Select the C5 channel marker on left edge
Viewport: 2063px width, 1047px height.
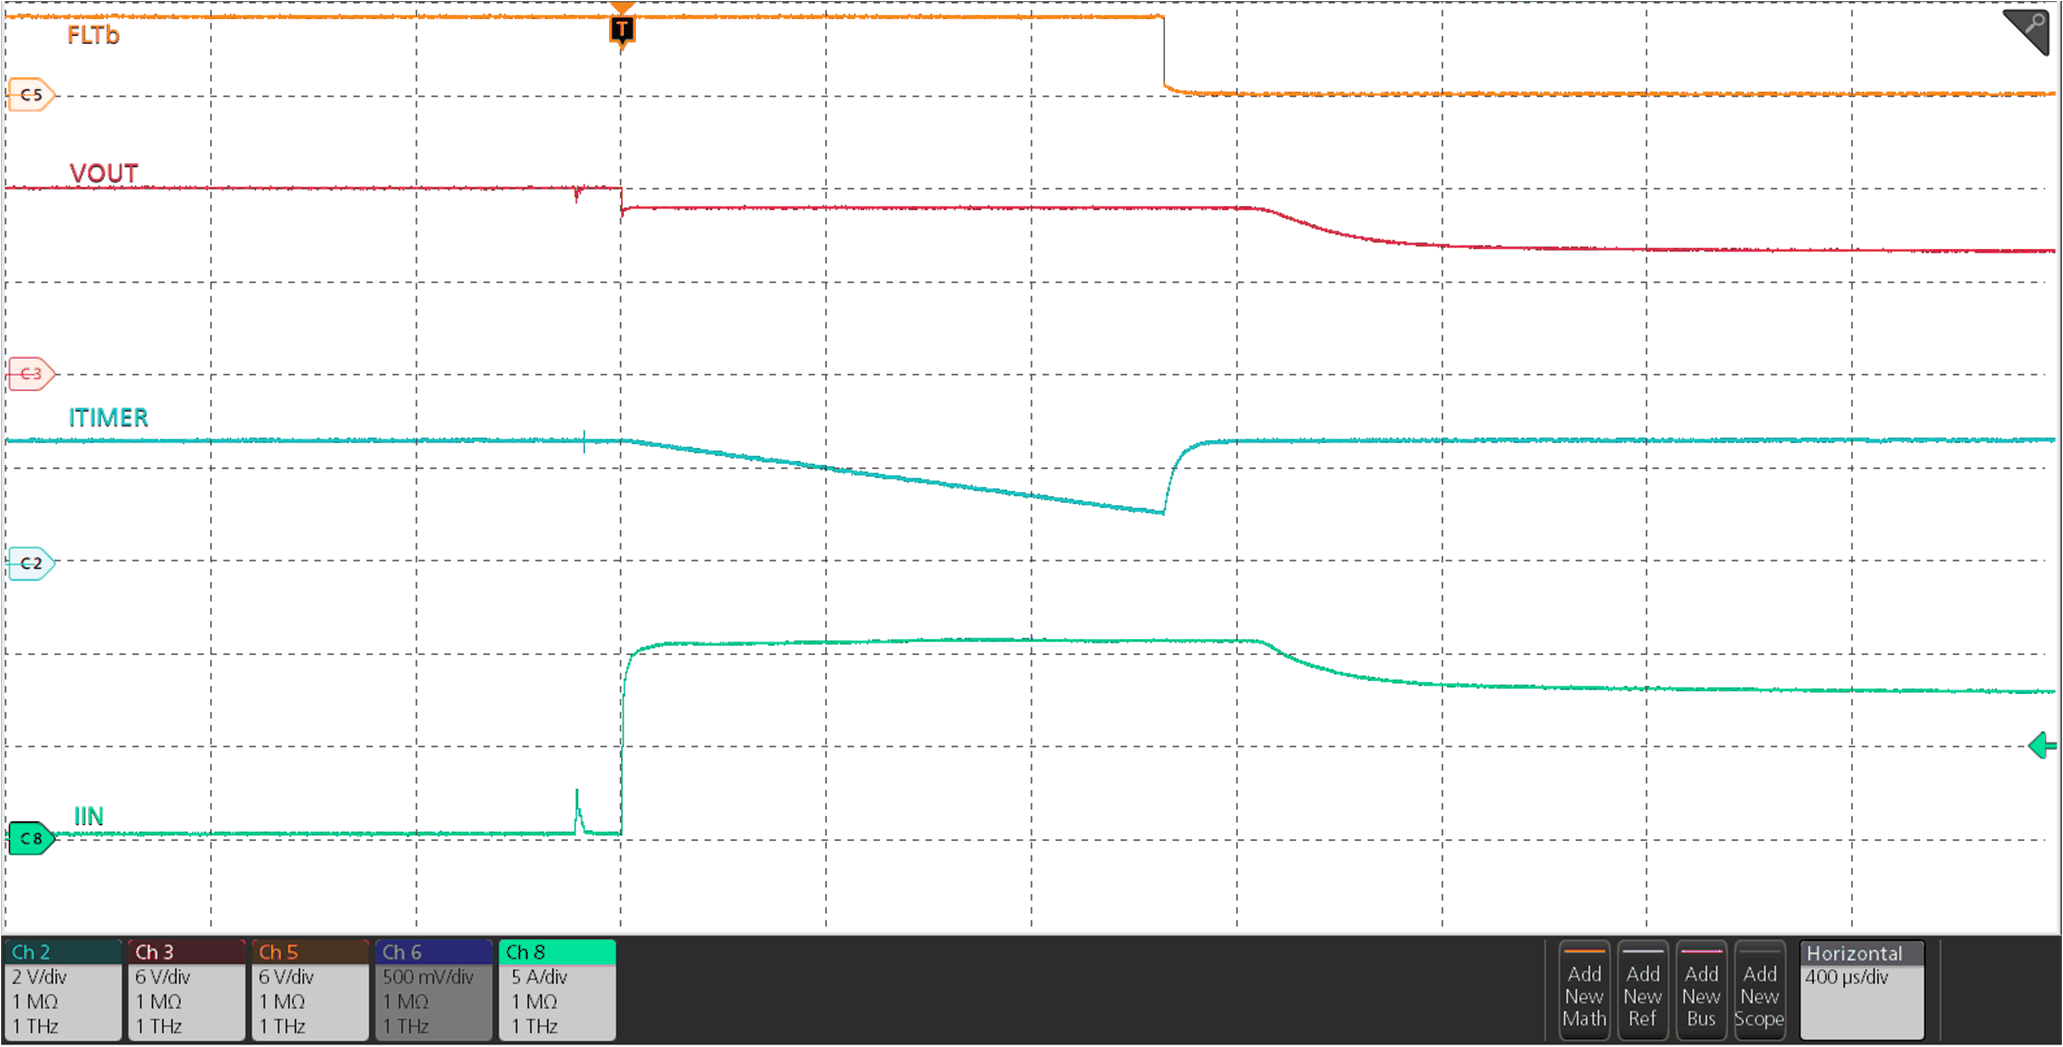(30, 95)
